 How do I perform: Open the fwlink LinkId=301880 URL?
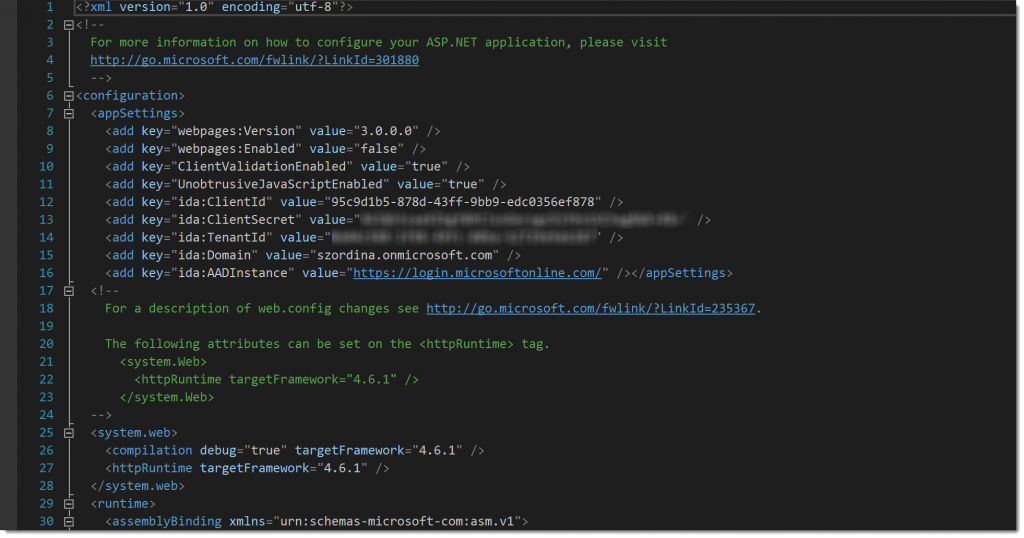254,60
